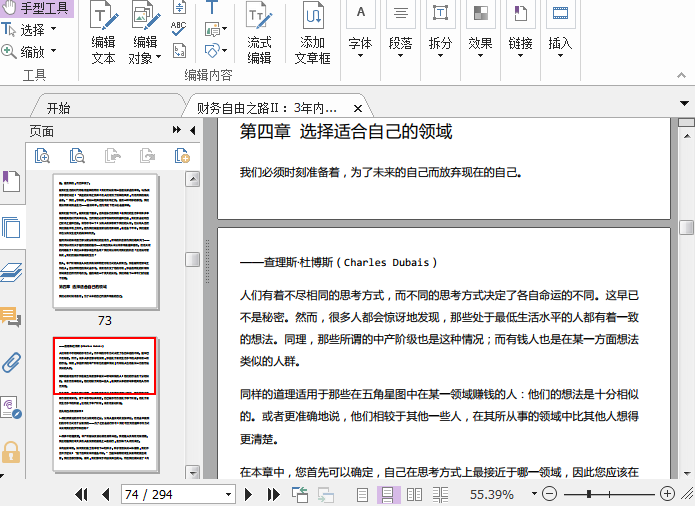Image resolution: width=695 pixels, height=506 pixels.
Task: Switch to continuous facing view
Action: click(441, 494)
